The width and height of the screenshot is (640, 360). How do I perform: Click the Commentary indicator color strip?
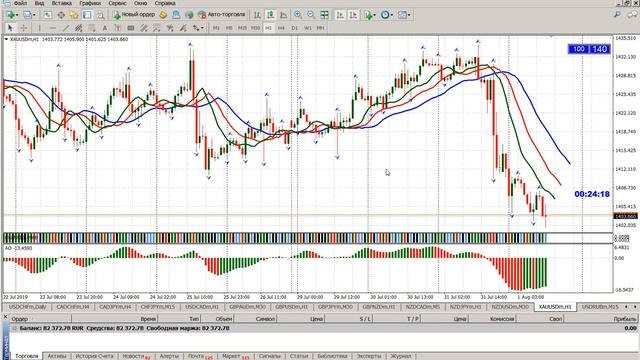(x=275, y=238)
